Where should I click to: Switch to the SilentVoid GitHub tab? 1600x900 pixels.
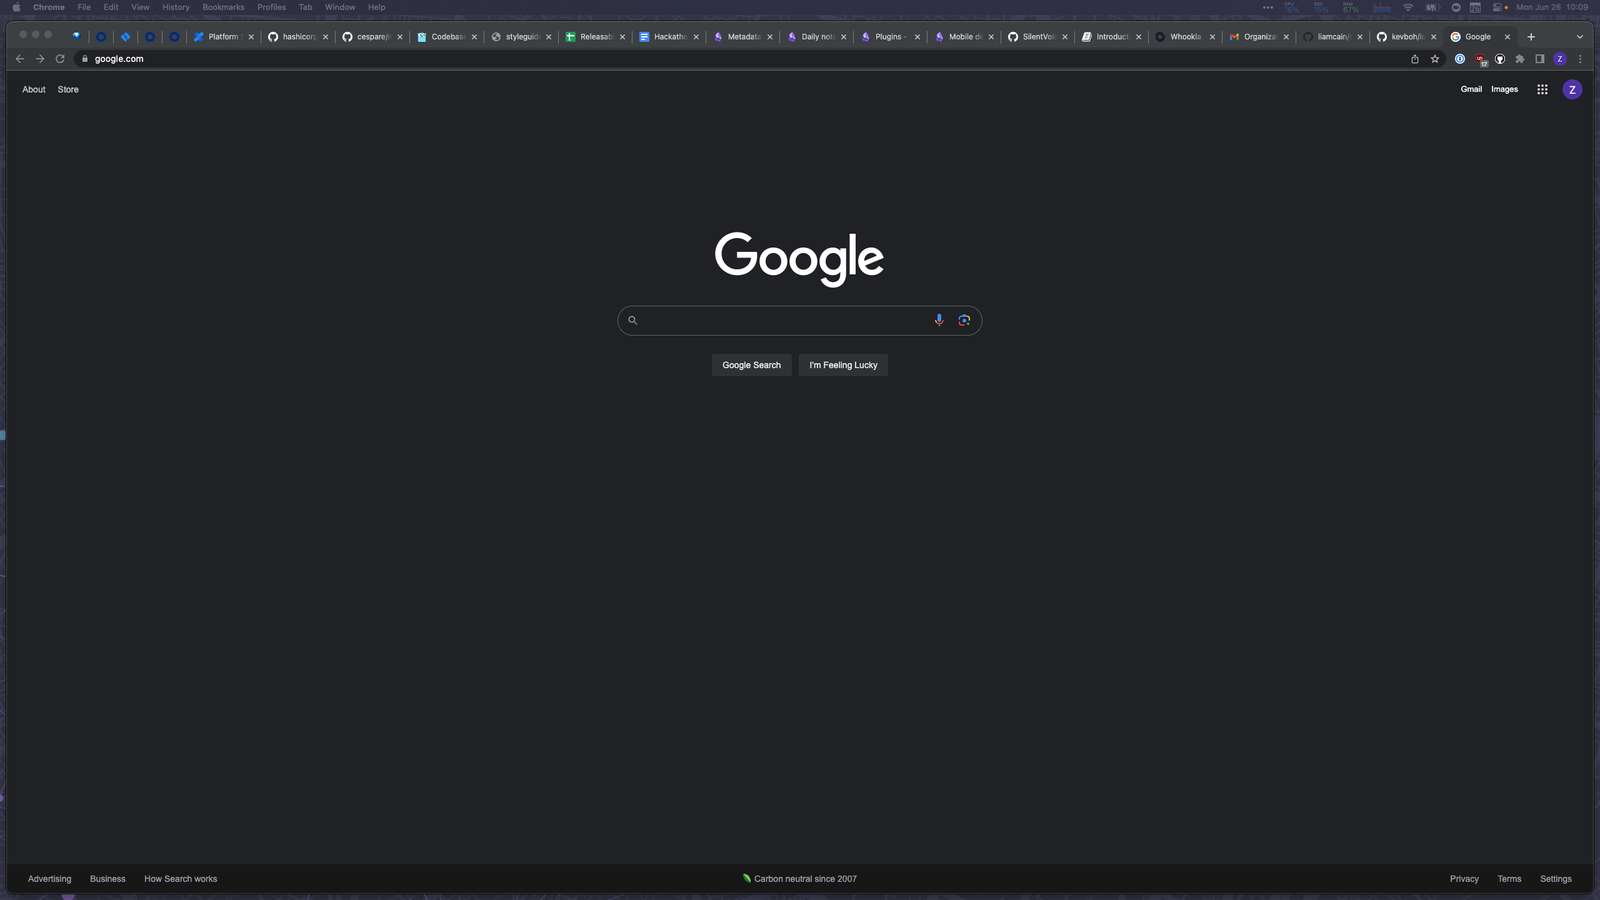click(1038, 37)
